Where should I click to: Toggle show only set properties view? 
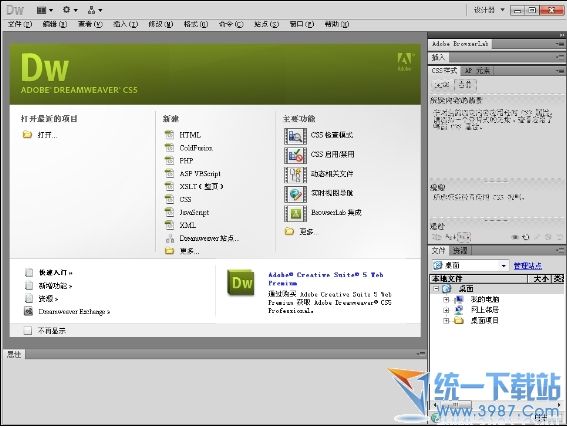(x=464, y=237)
